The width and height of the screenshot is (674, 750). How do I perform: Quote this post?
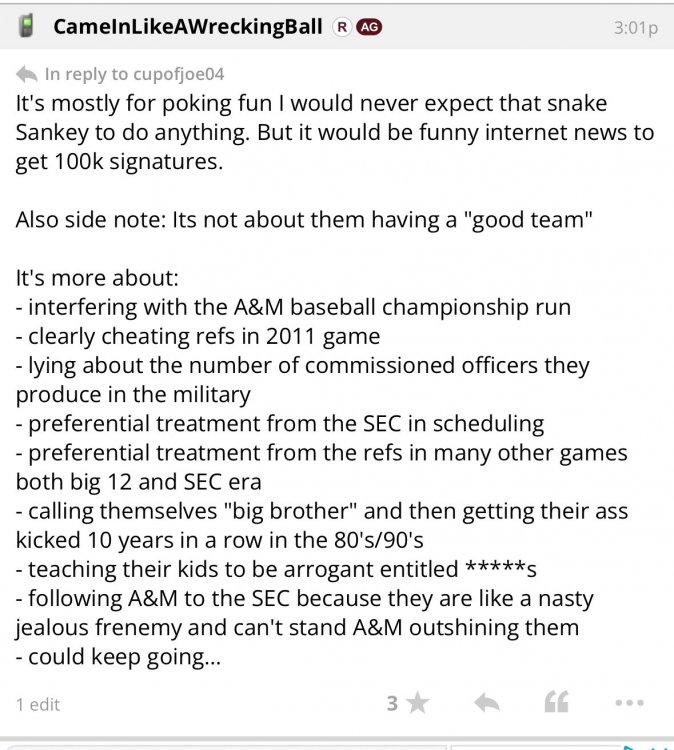[x=556, y=704]
